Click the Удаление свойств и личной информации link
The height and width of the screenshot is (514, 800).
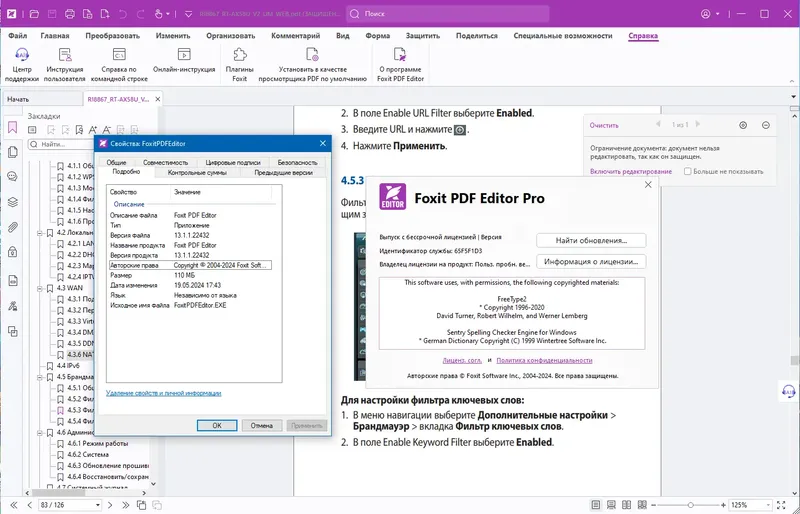click(x=163, y=393)
